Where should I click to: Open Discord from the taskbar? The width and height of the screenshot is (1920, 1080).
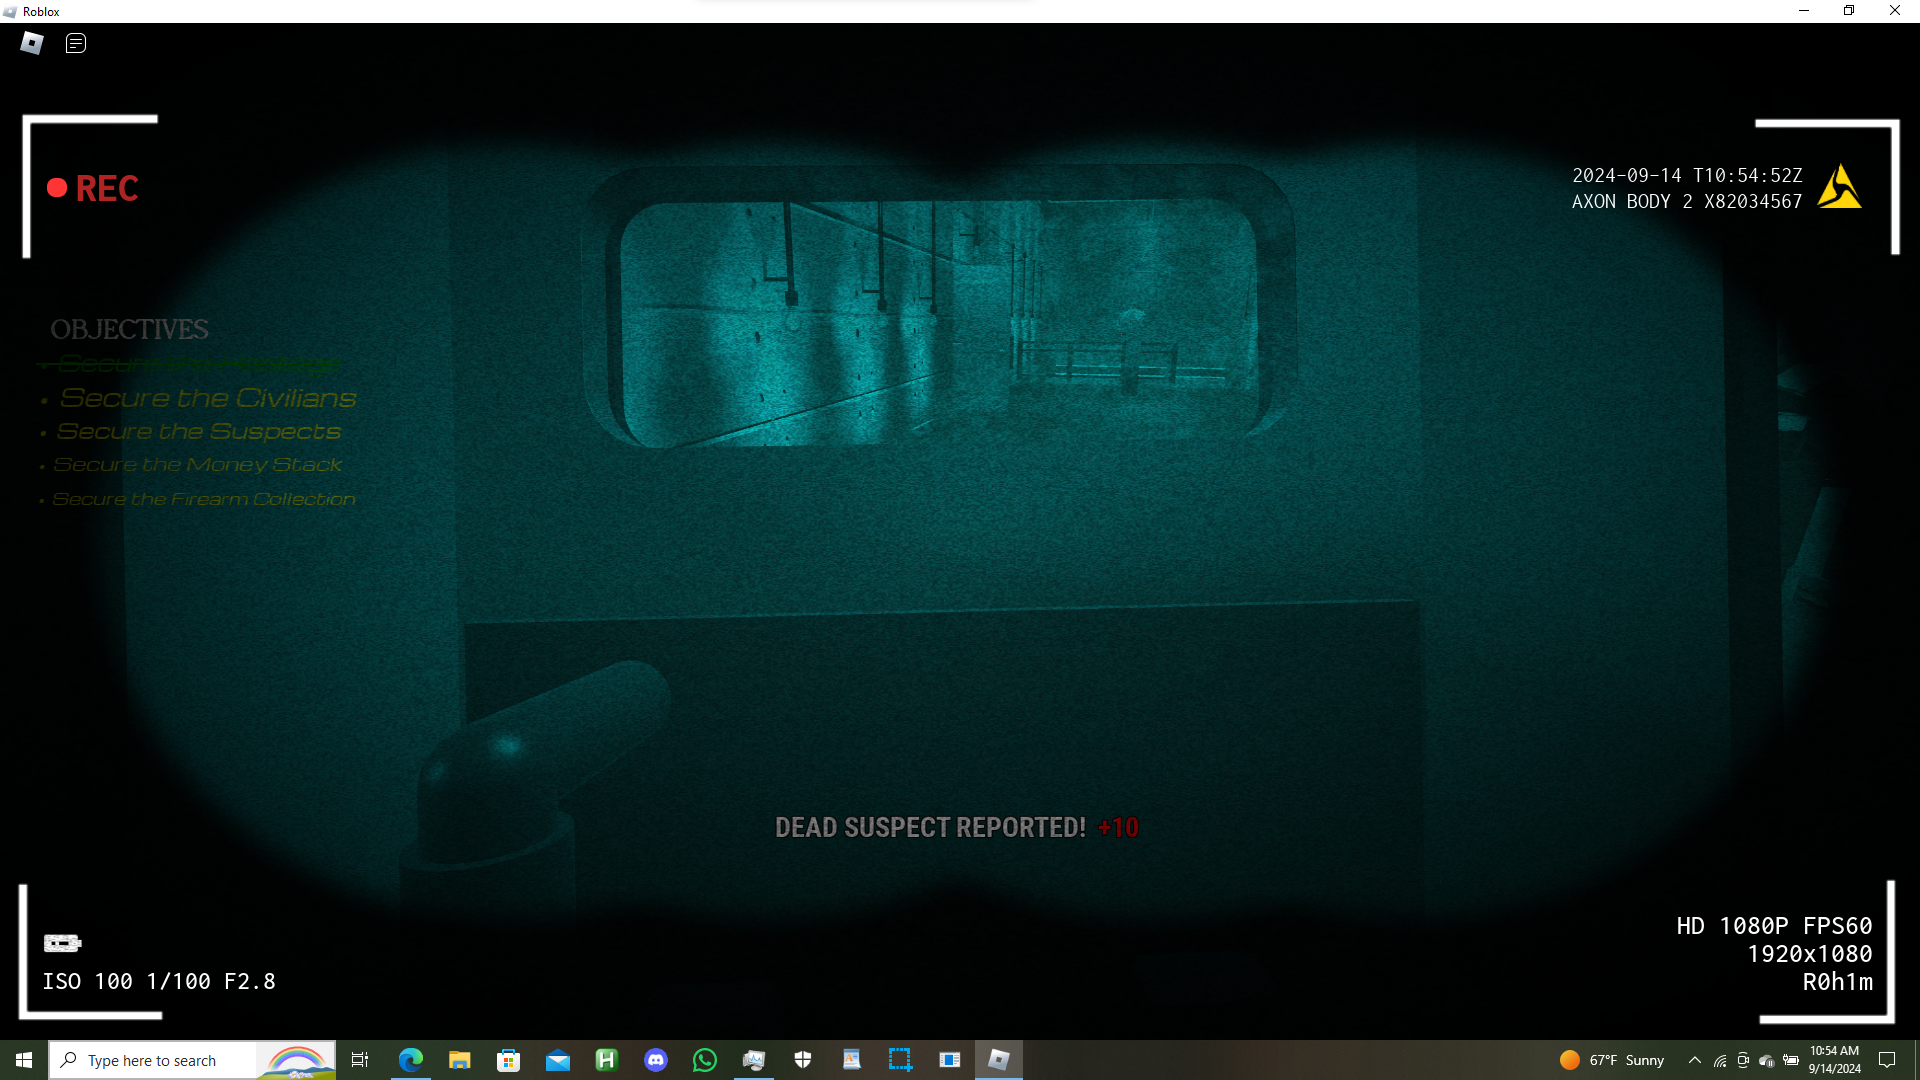[x=656, y=1060]
